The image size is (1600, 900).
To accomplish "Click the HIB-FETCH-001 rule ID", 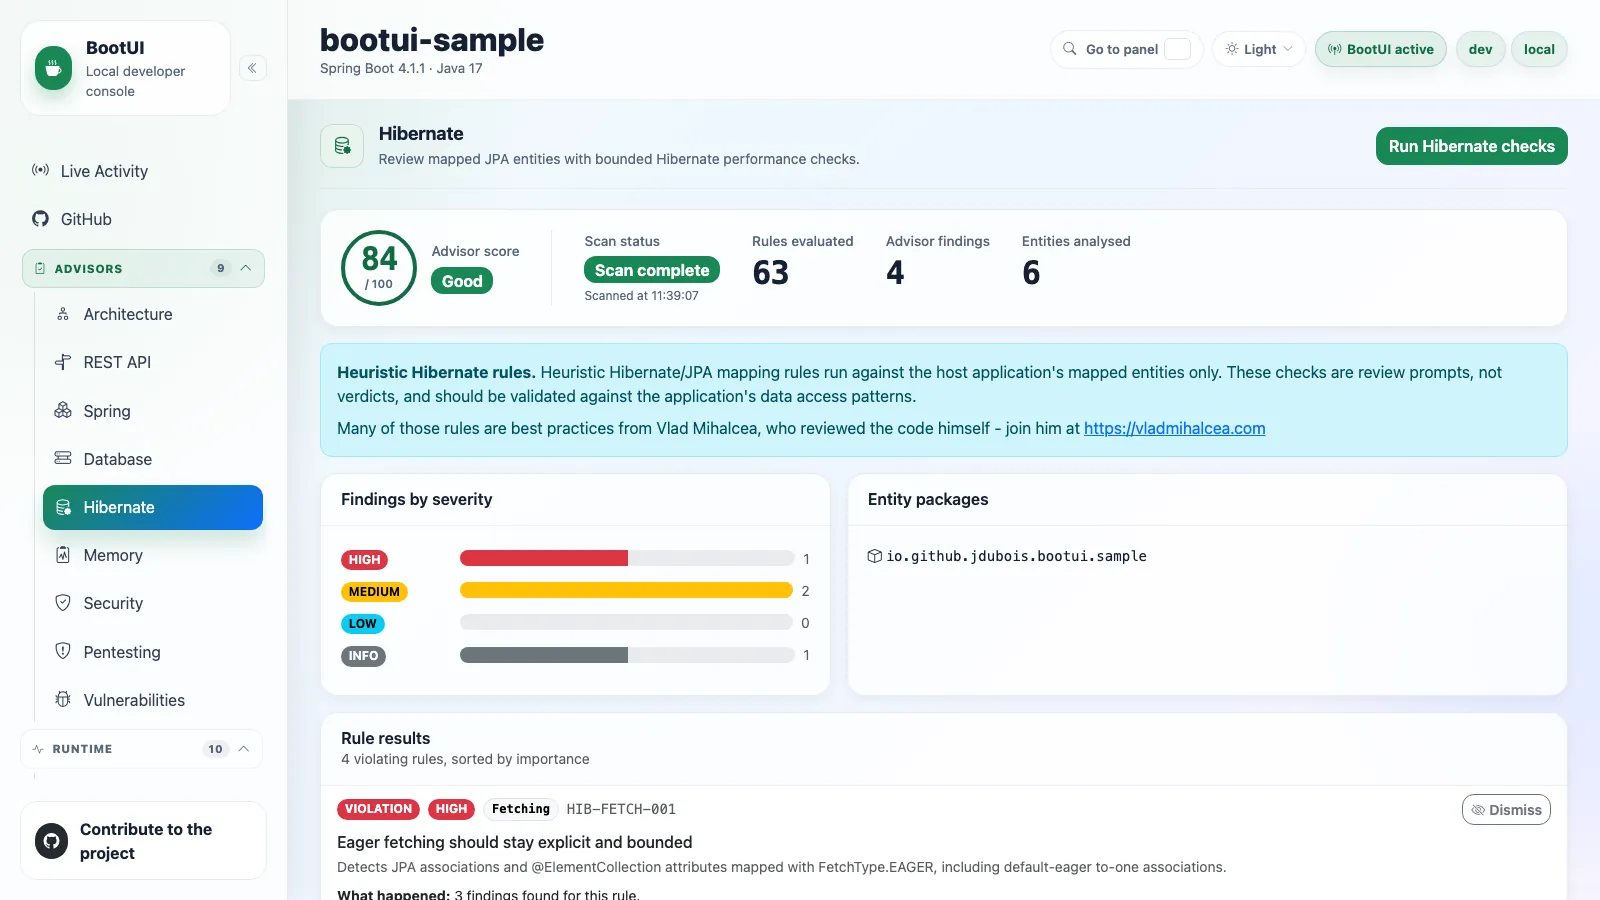I will tap(621, 809).
